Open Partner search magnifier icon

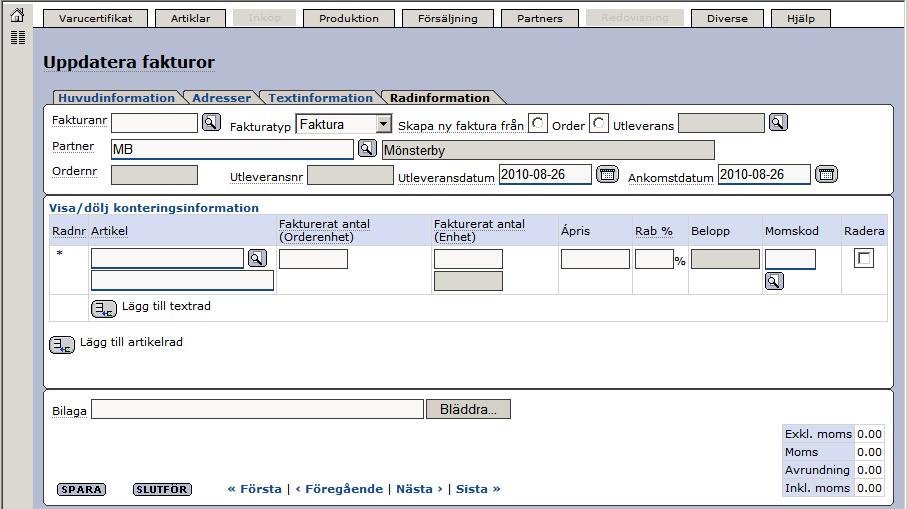coord(367,148)
